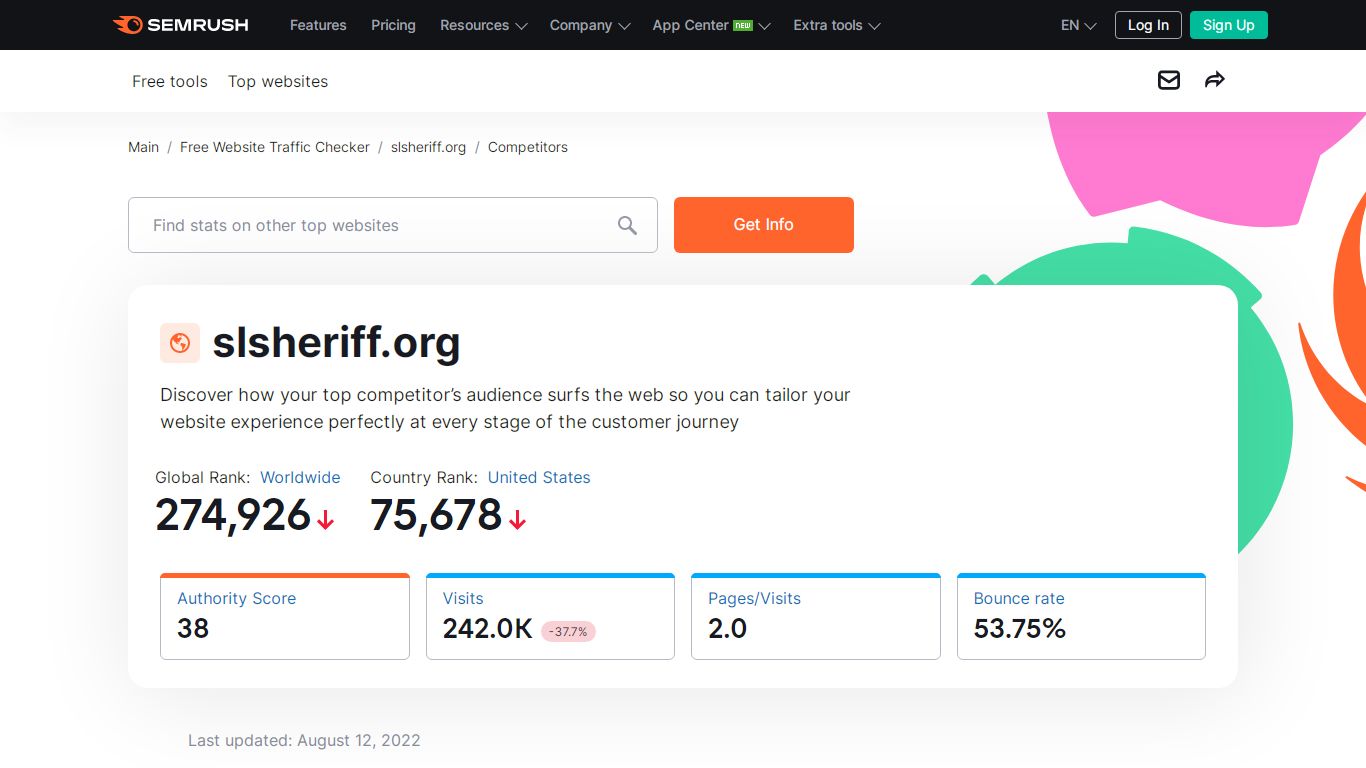Click the search magnifier icon
Screen dimensions: 1366x768
coord(627,225)
